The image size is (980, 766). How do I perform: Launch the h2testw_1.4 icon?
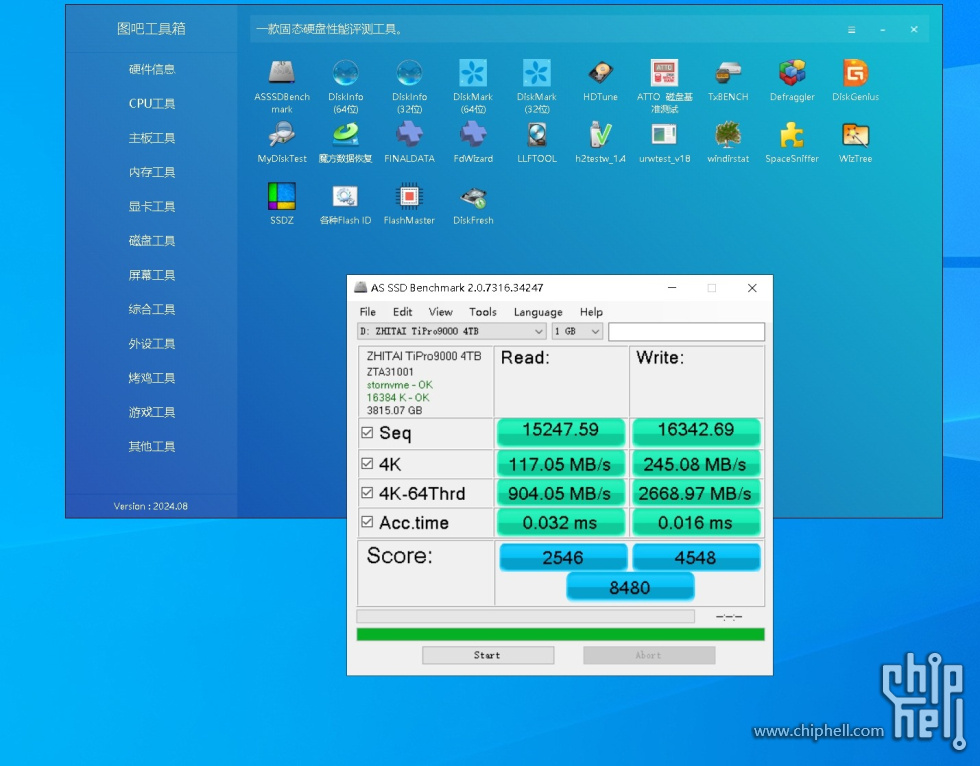[601, 135]
